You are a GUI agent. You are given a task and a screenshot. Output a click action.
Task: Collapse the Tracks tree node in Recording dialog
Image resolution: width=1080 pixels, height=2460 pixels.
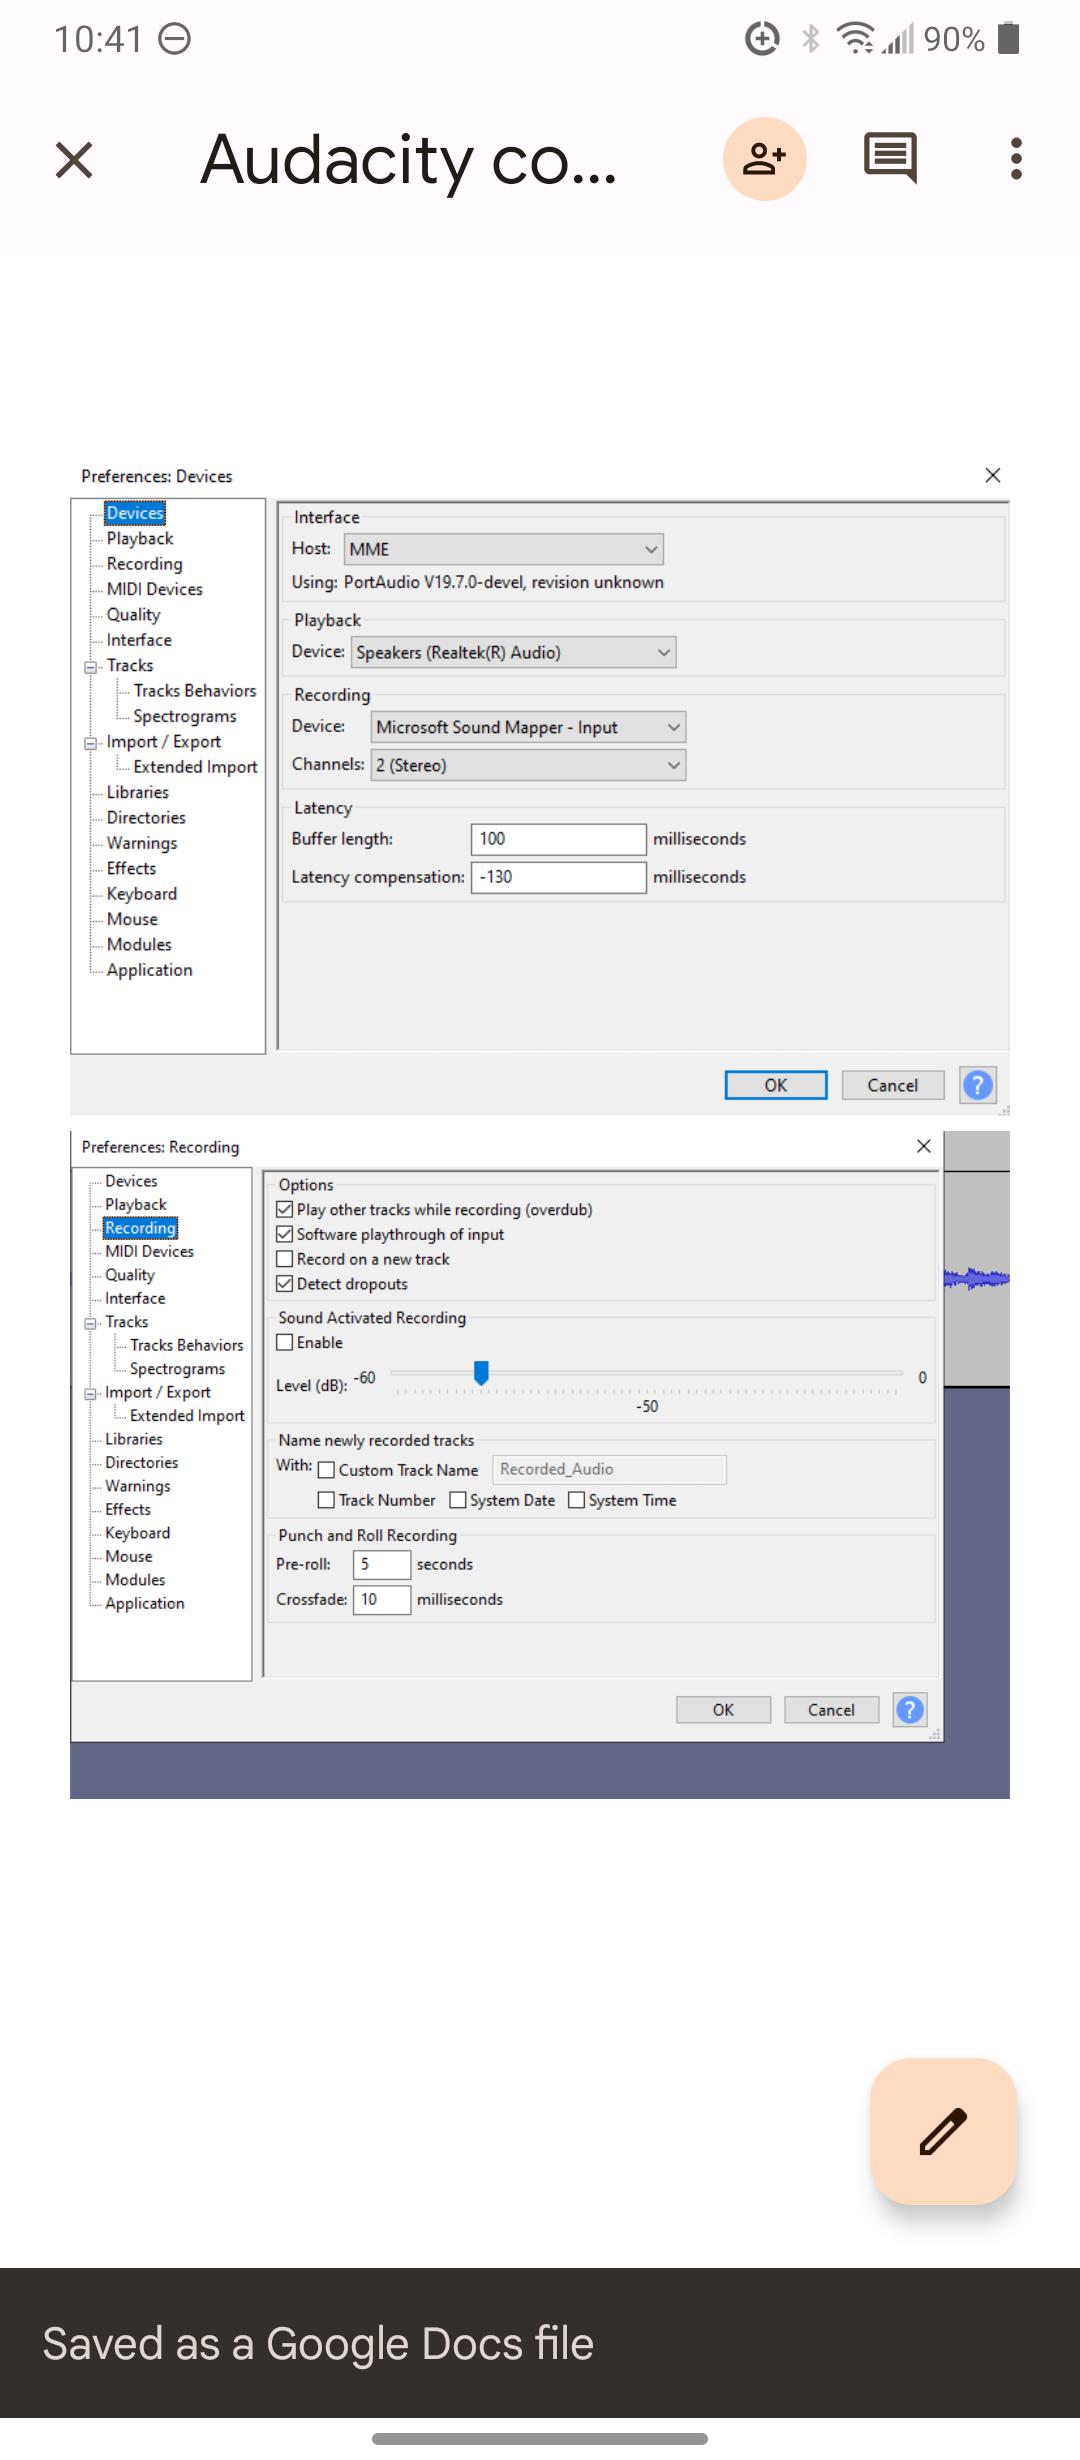90,1323
